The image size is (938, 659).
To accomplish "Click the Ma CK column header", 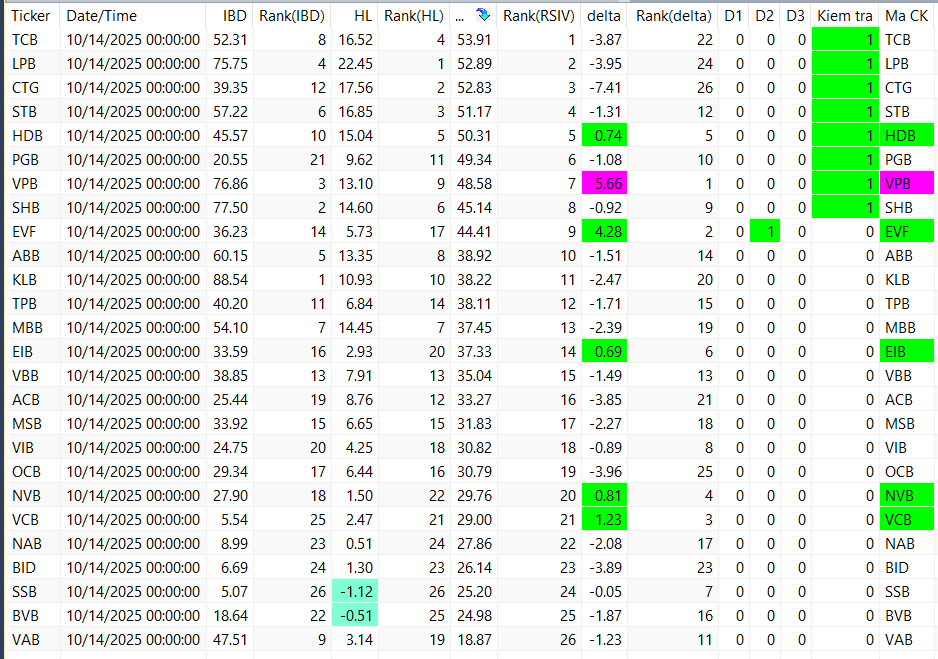I will pos(906,16).
